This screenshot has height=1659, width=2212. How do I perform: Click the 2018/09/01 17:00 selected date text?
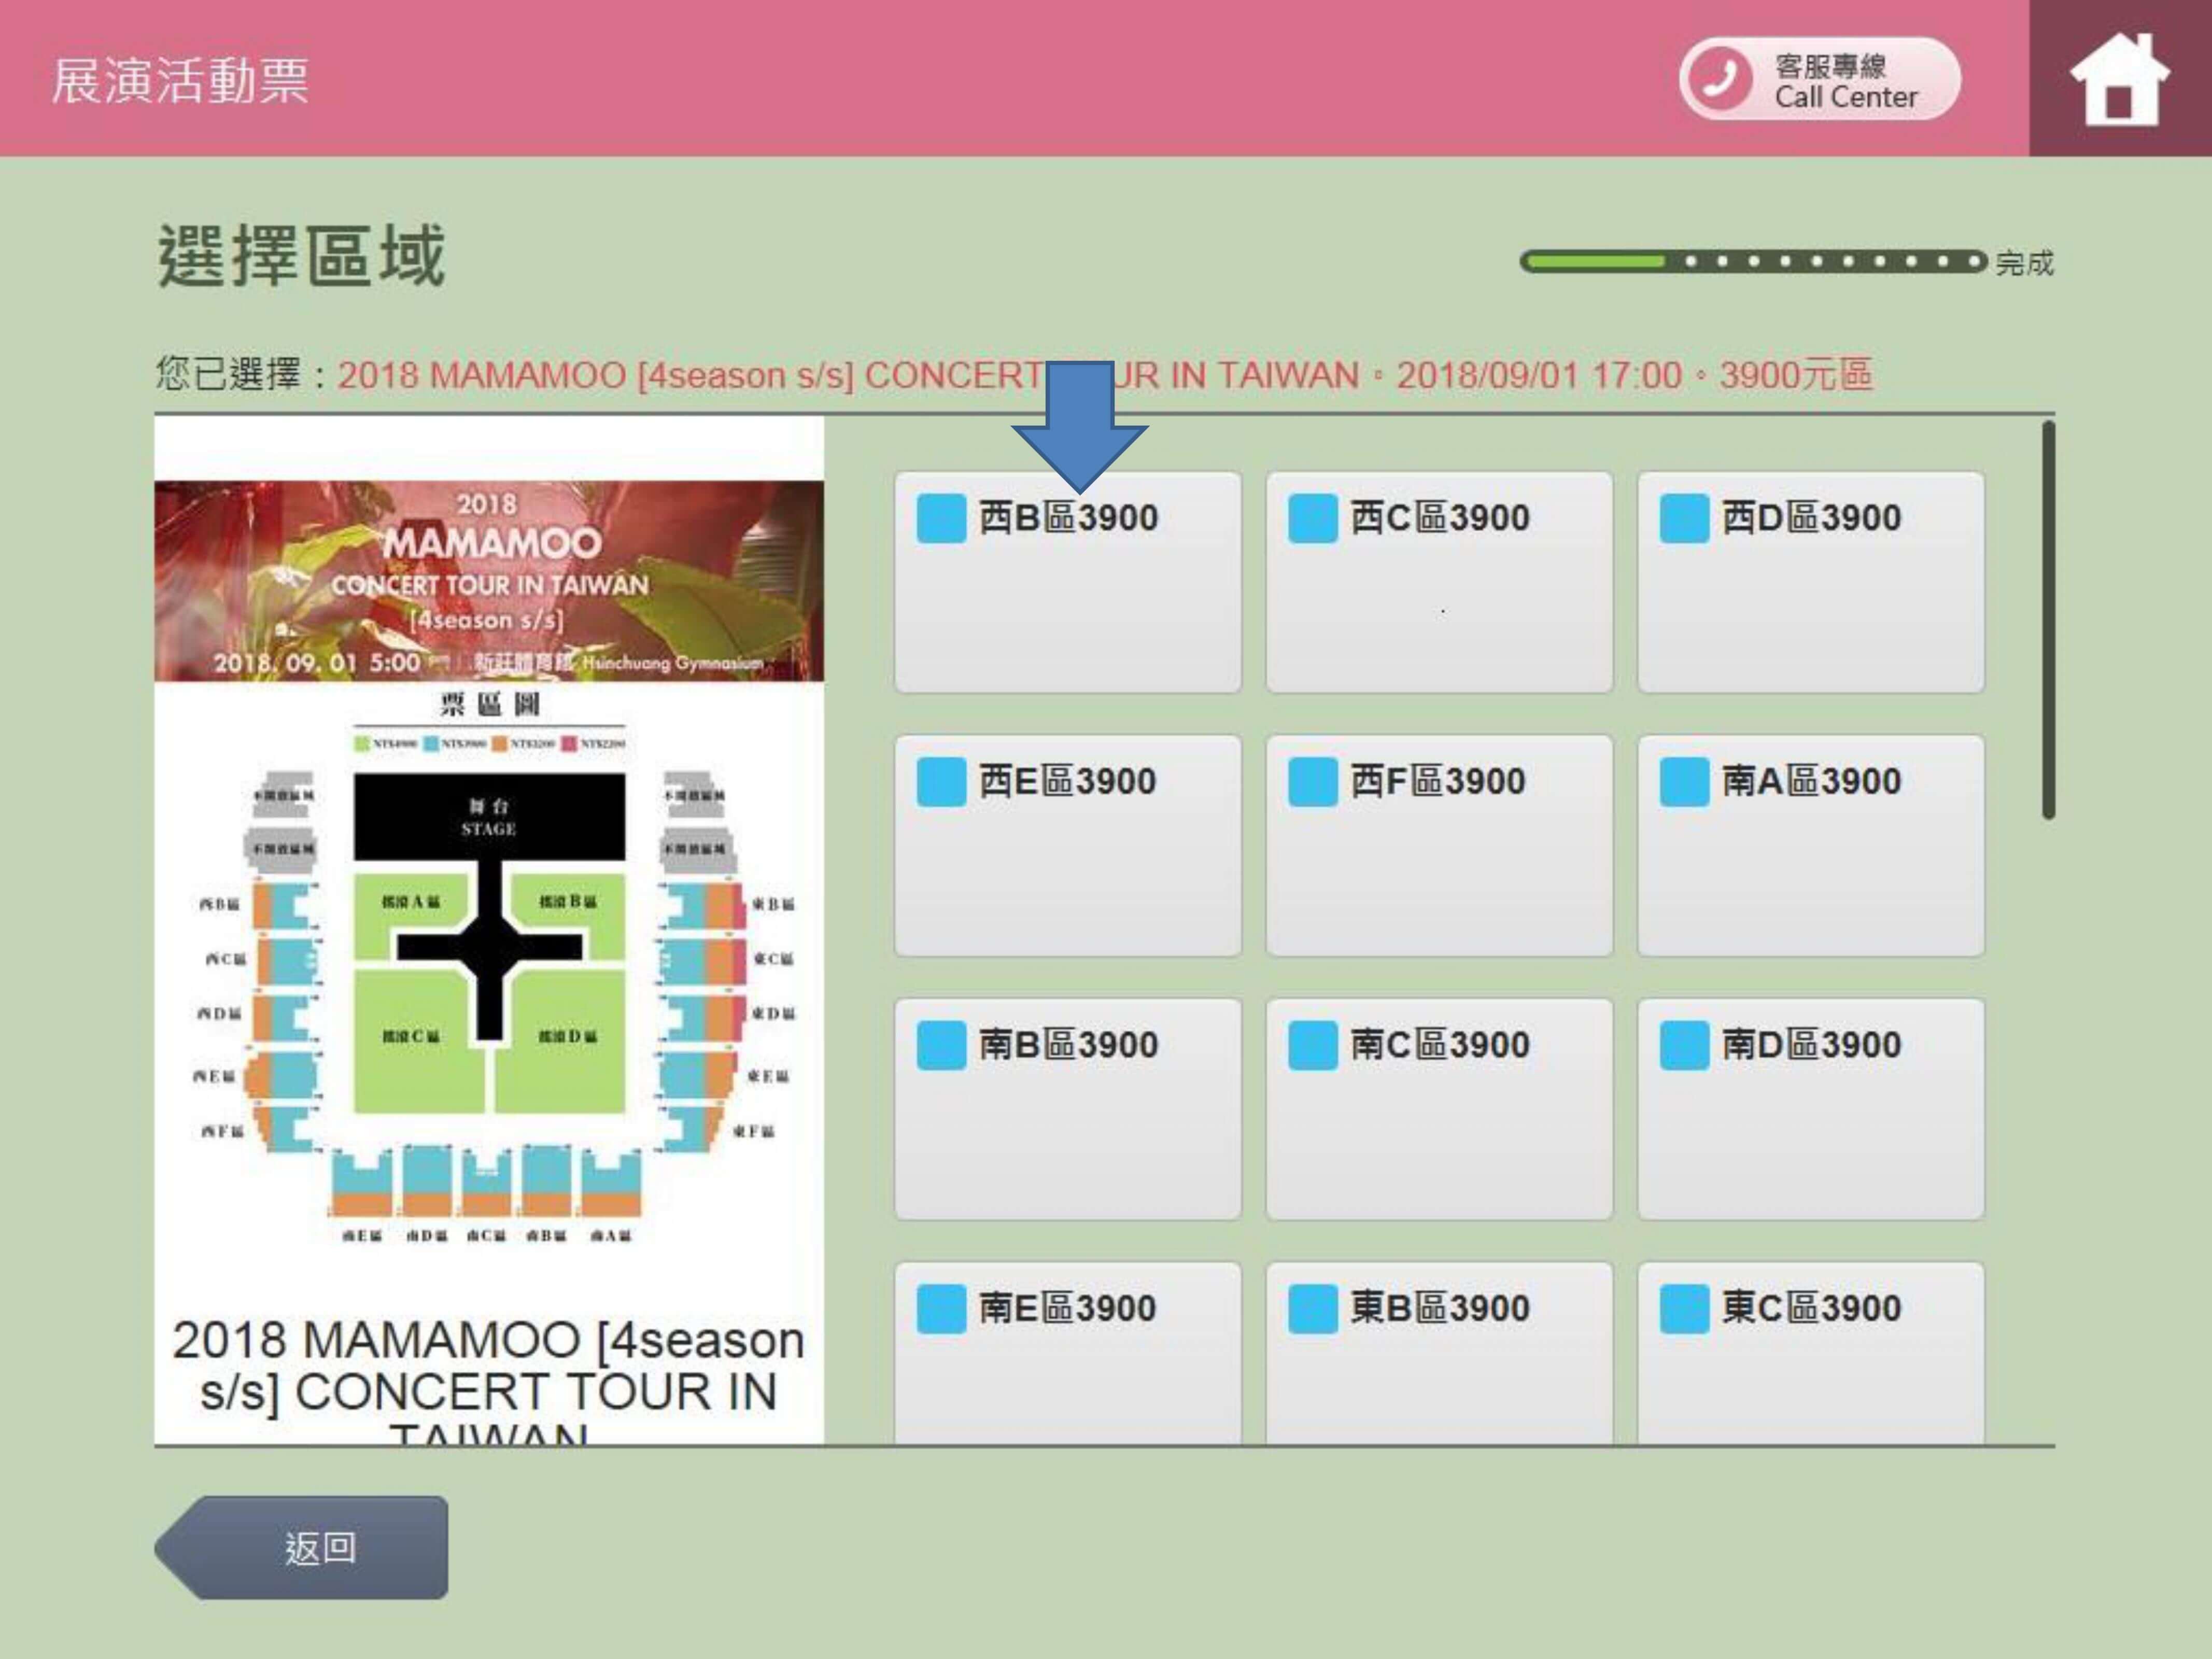pyautogui.click(x=1539, y=375)
